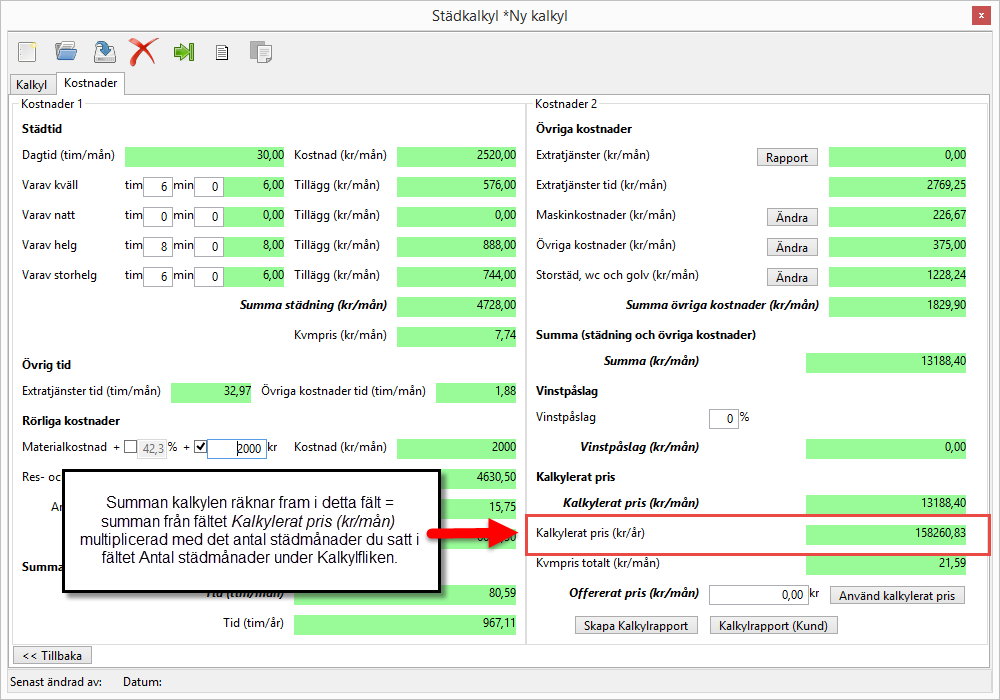Go back with the Tillbaka button

pos(51,655)
